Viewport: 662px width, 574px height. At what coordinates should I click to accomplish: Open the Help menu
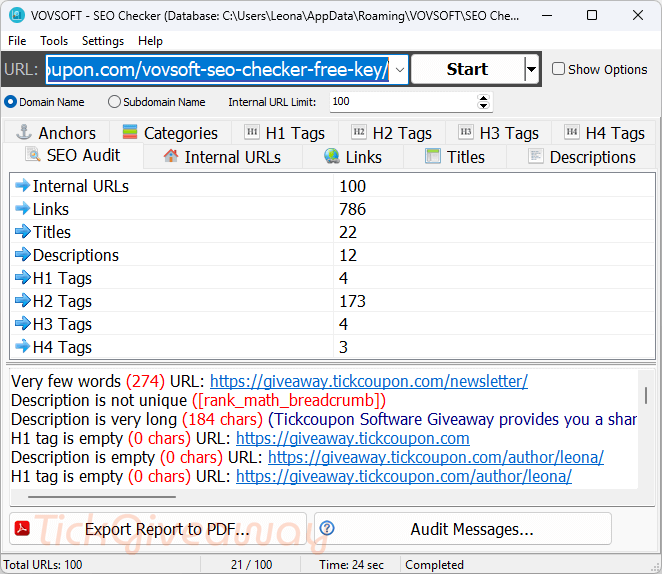[150, 41]
